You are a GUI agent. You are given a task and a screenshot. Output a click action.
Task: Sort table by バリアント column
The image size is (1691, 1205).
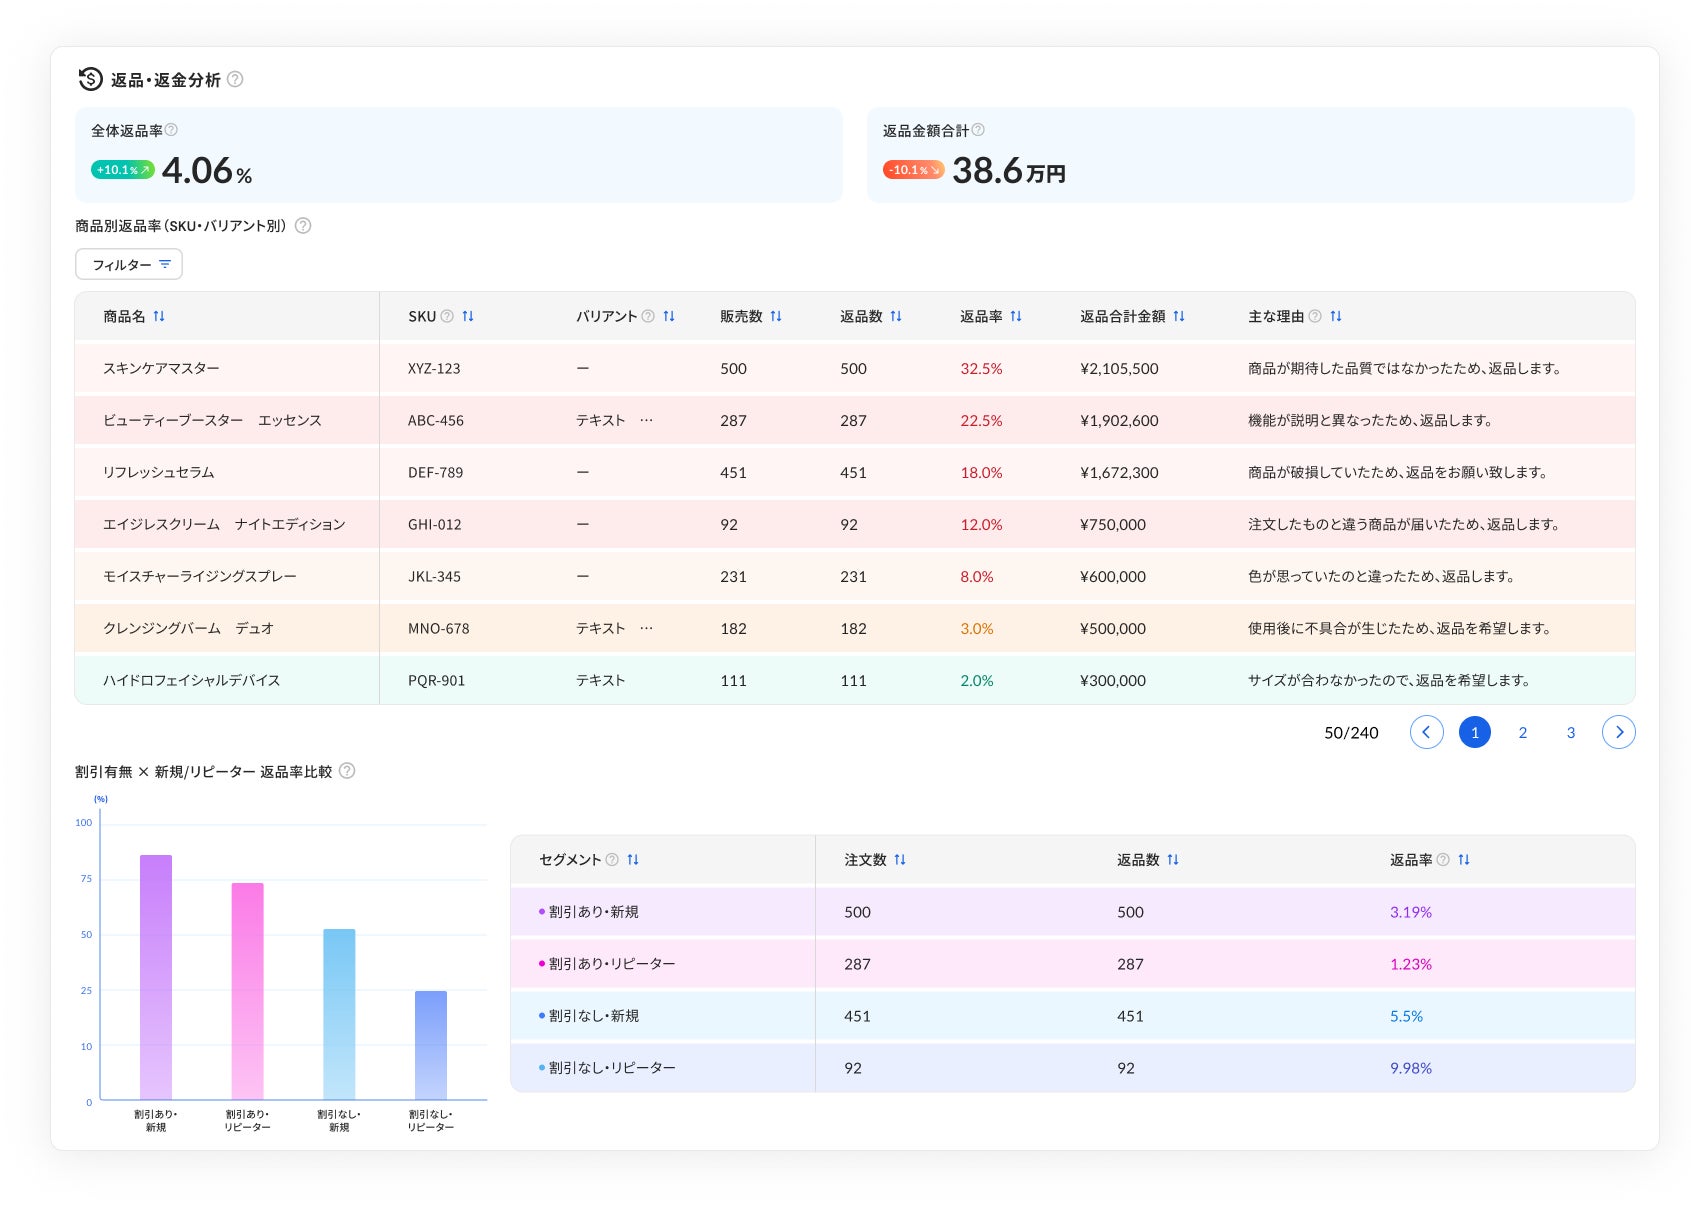pos(669,316)
